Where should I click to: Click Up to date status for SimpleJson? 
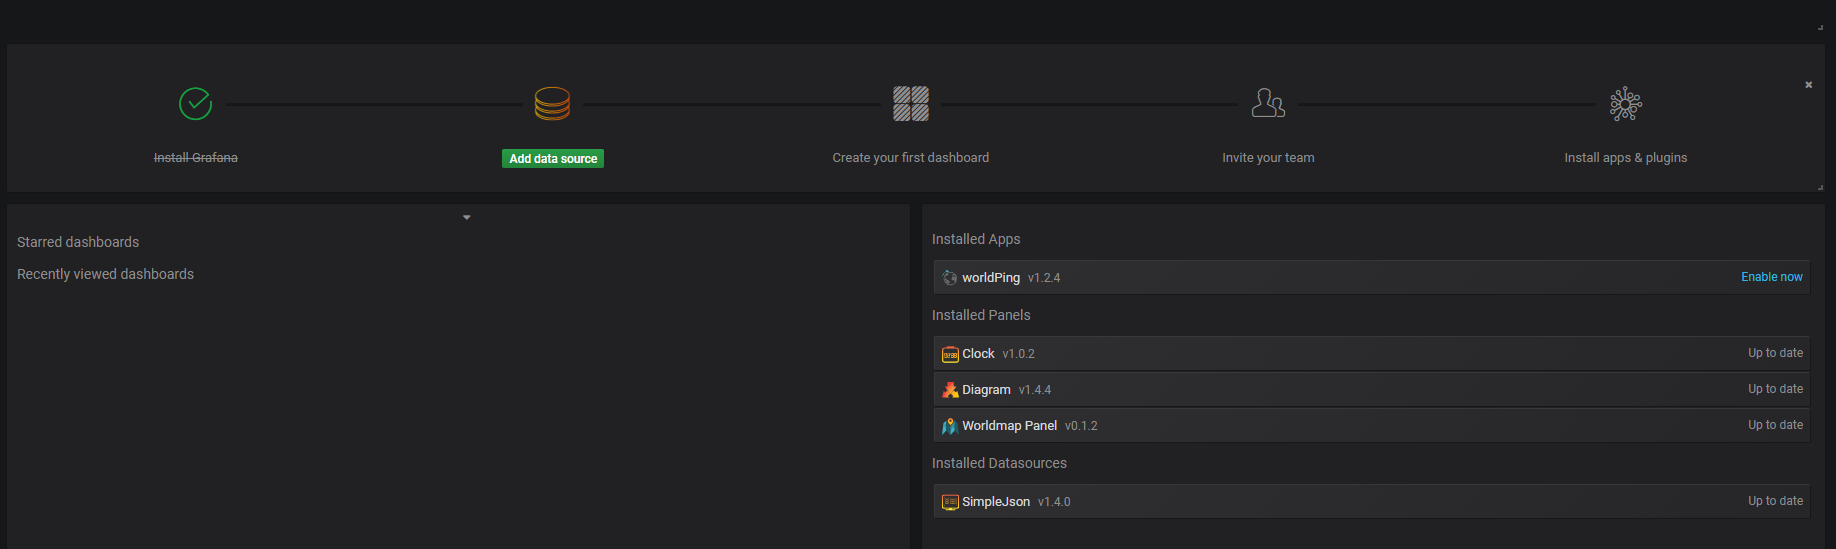[x=1775, y=501]
